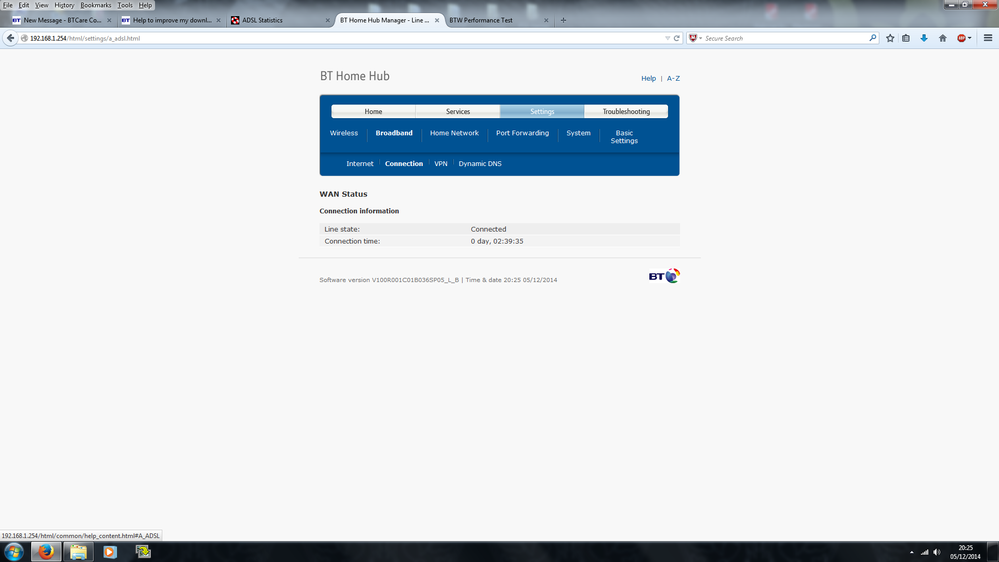
Task: Click the BT Home Hub heading
Action: pyautogui.click(x=355, y=76)
